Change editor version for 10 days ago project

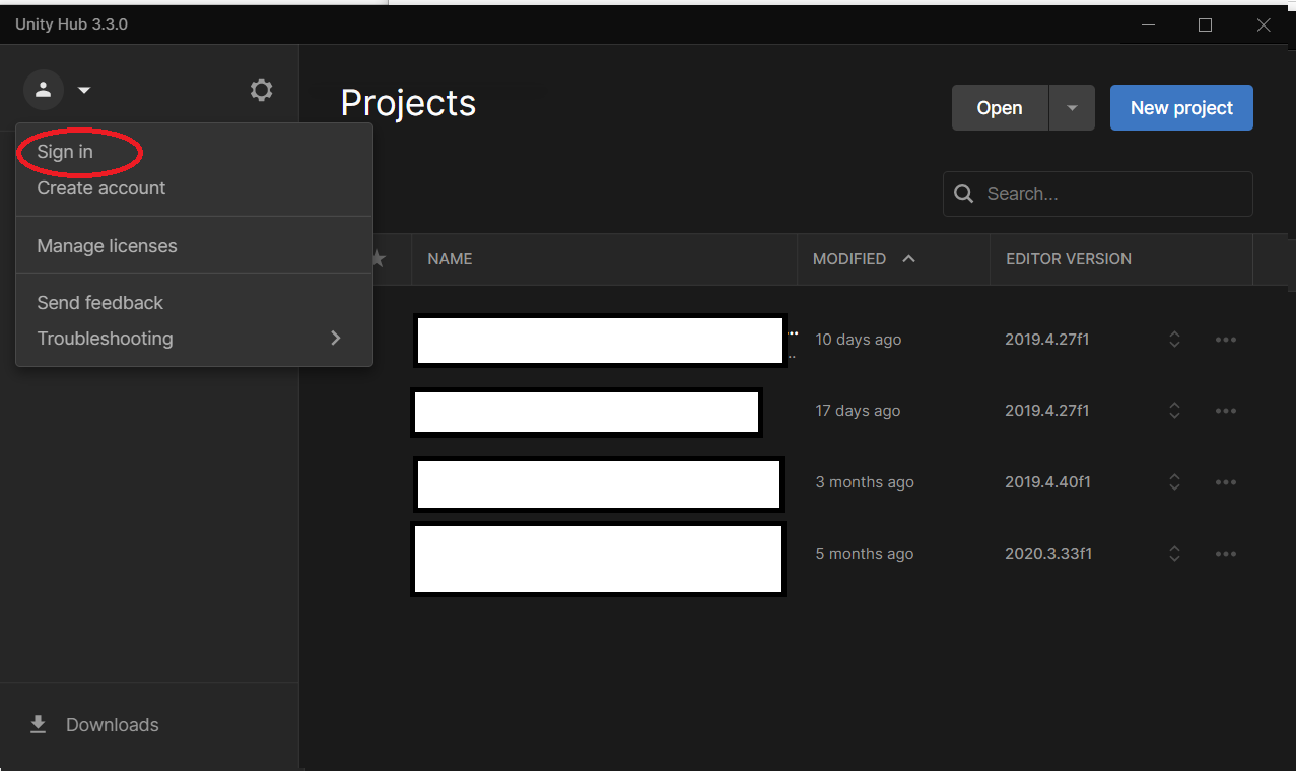1174,340
